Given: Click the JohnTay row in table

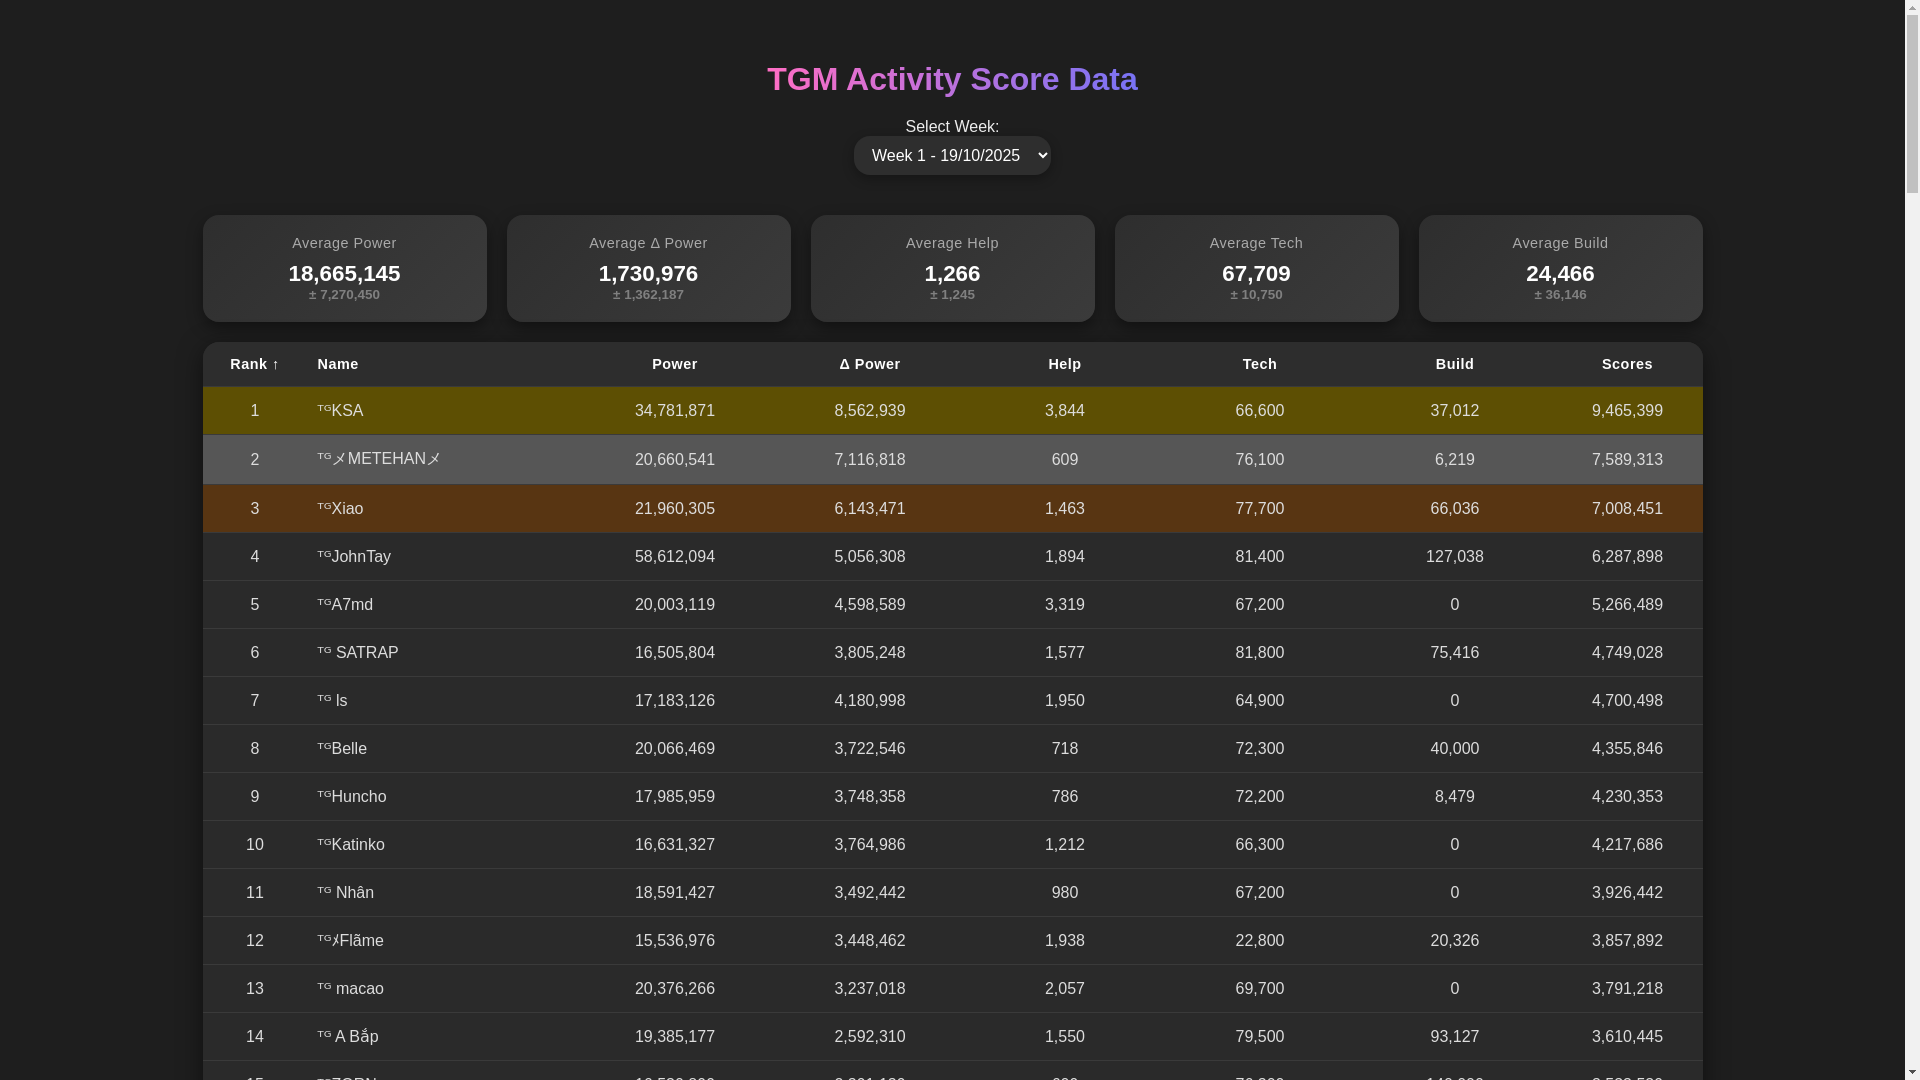Looking at the screenshot, I should click(x=951, y=557).
